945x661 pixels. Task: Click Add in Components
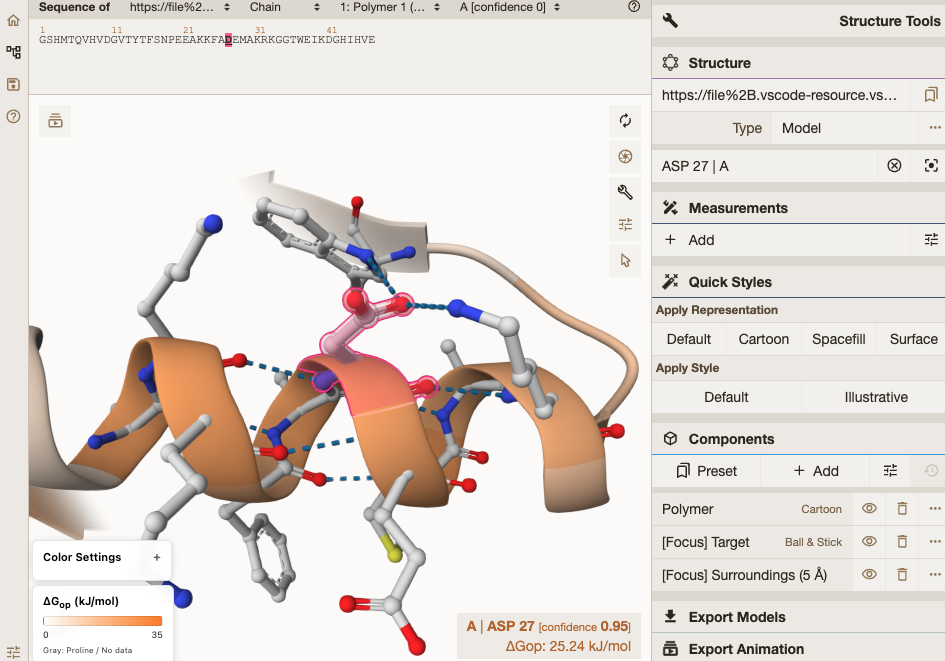point(815,471)
